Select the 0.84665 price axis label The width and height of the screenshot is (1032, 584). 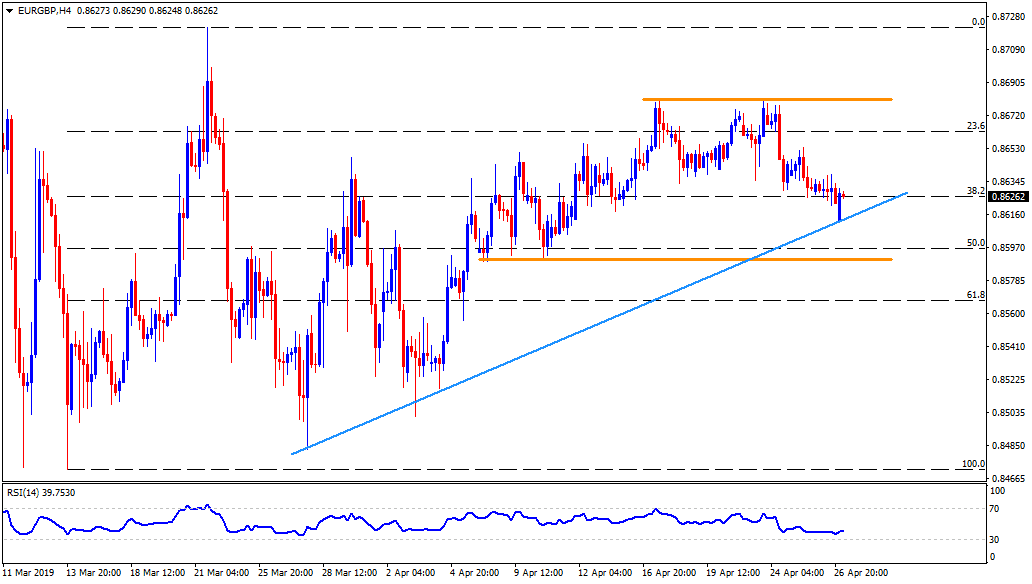pyautogui.click(x=1010, y=479)
